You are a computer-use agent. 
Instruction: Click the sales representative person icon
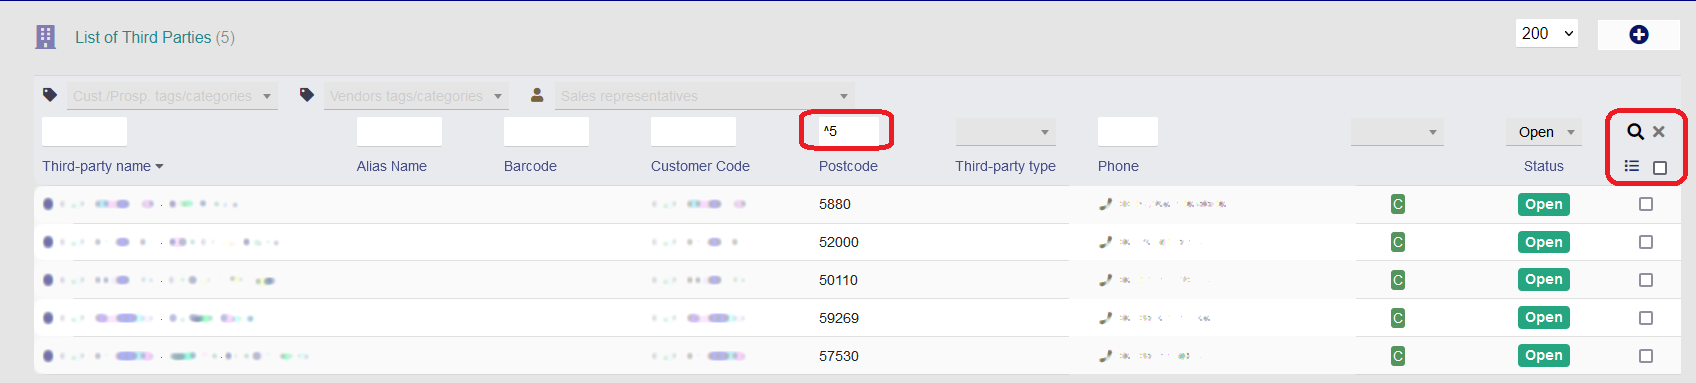tap(537, 95)
